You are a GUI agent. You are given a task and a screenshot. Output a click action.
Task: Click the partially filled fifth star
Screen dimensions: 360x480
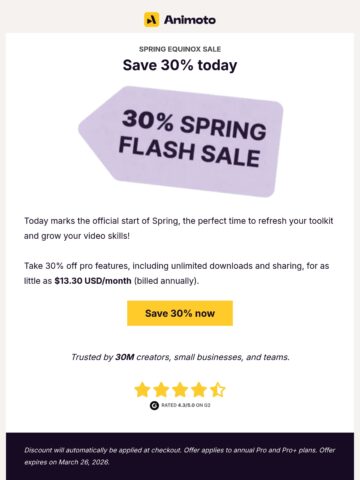coord(218,390)
